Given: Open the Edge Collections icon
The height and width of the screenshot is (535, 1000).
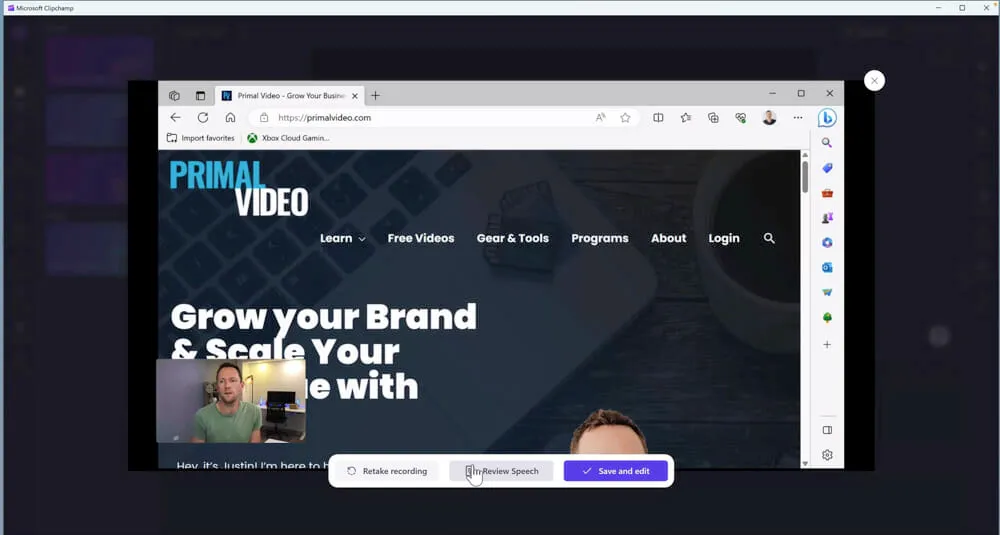Looking at the screenshot, I should pyautogui.click(x=713, y=118).
